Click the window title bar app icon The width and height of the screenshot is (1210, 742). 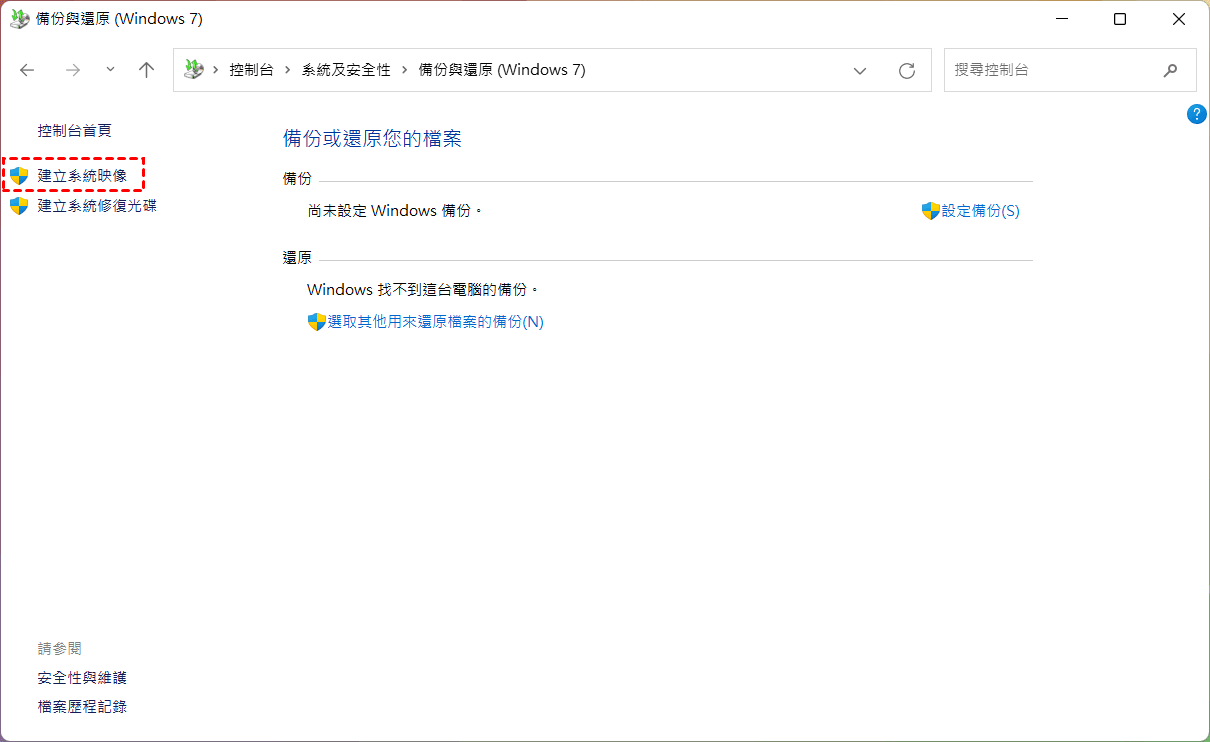[17, 19]
